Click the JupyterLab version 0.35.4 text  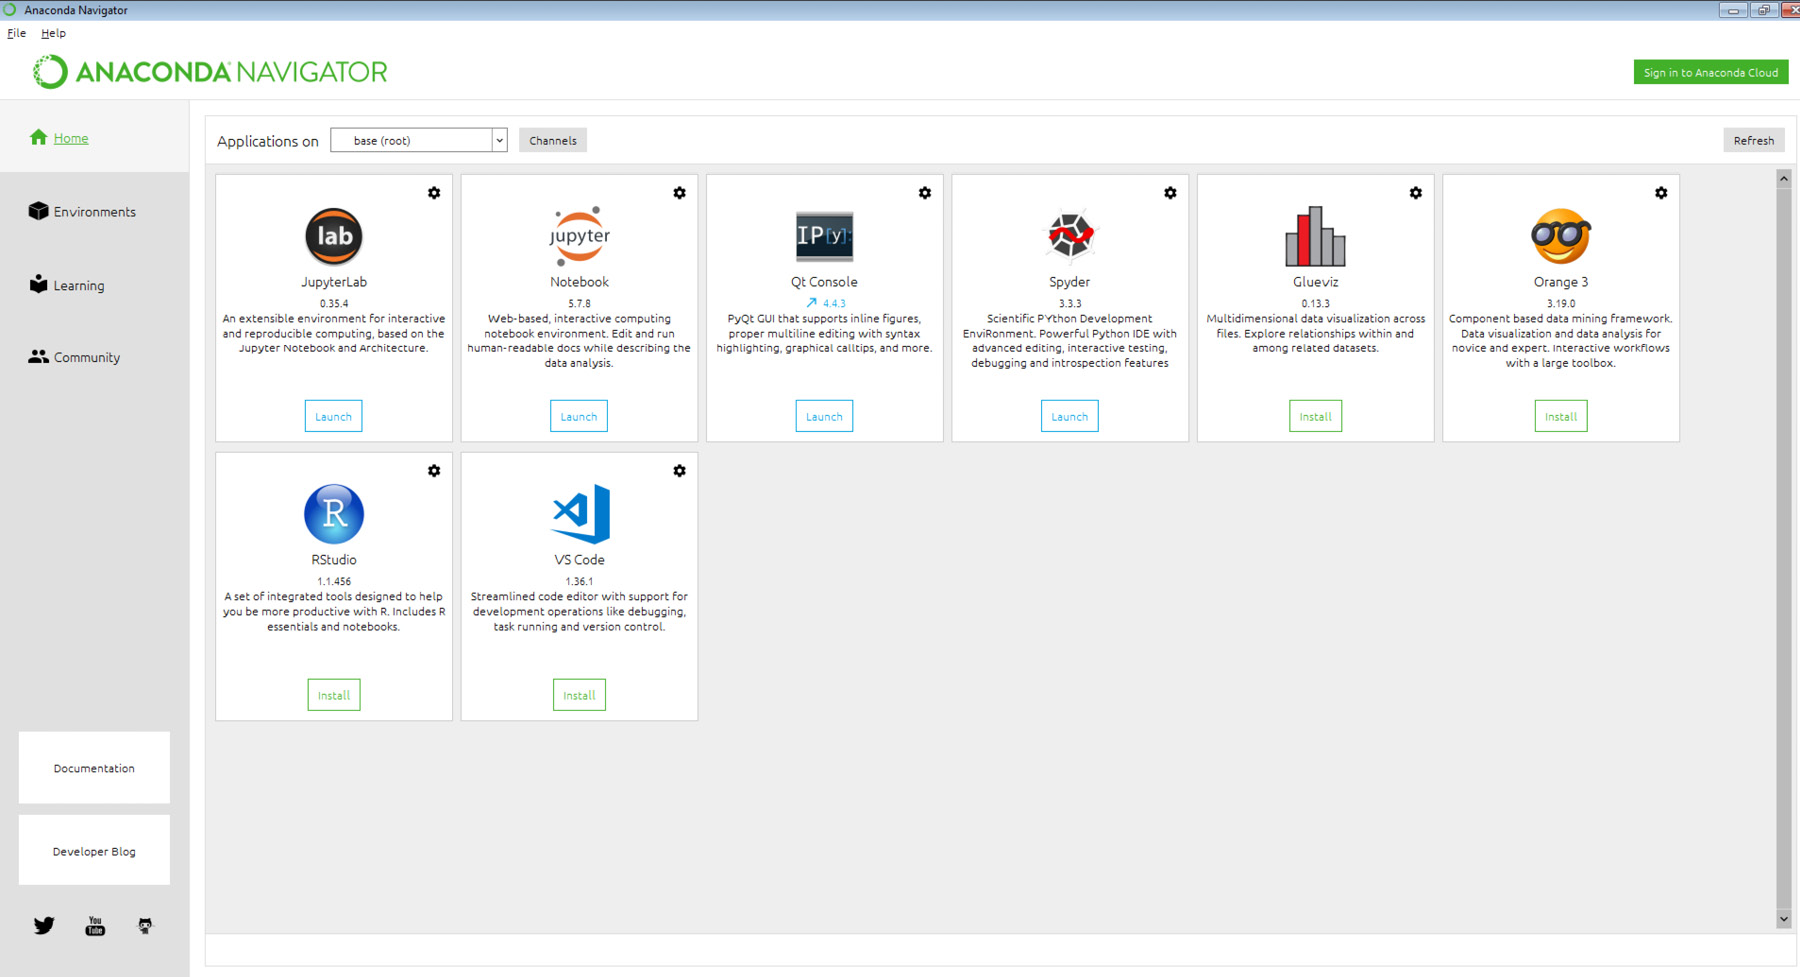333,303
